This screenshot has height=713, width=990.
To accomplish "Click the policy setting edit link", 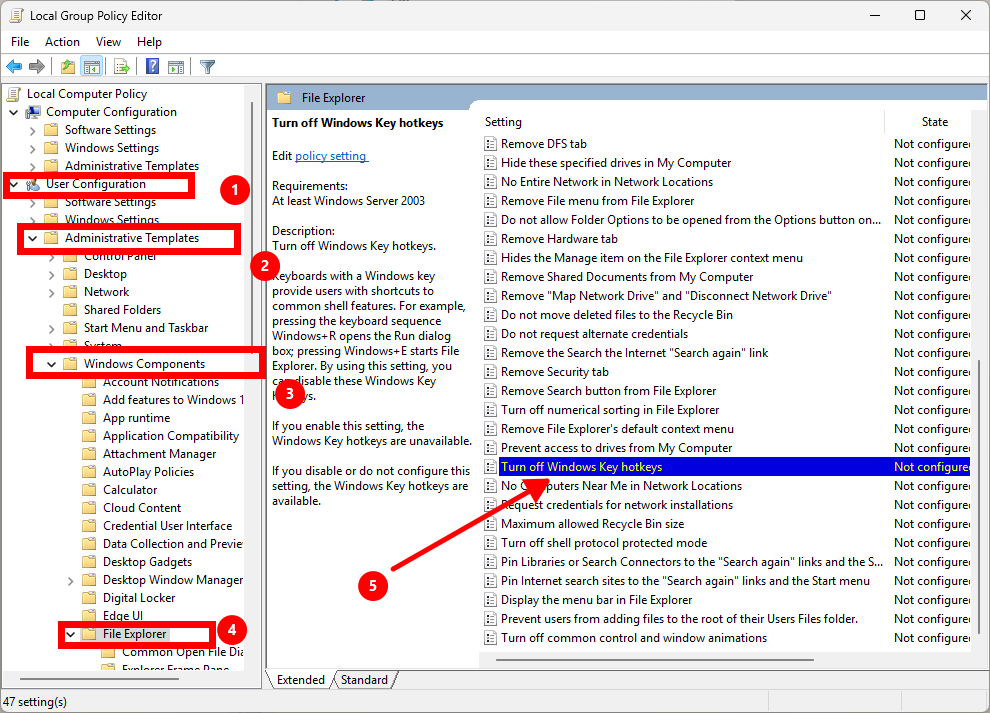I will (x=331, y=156).
